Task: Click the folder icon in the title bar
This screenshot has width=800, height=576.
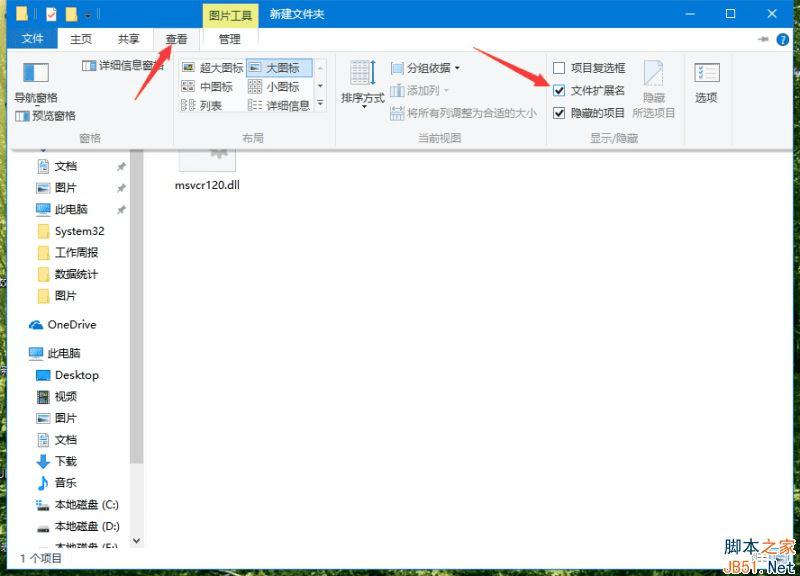Action: [21, 14]
